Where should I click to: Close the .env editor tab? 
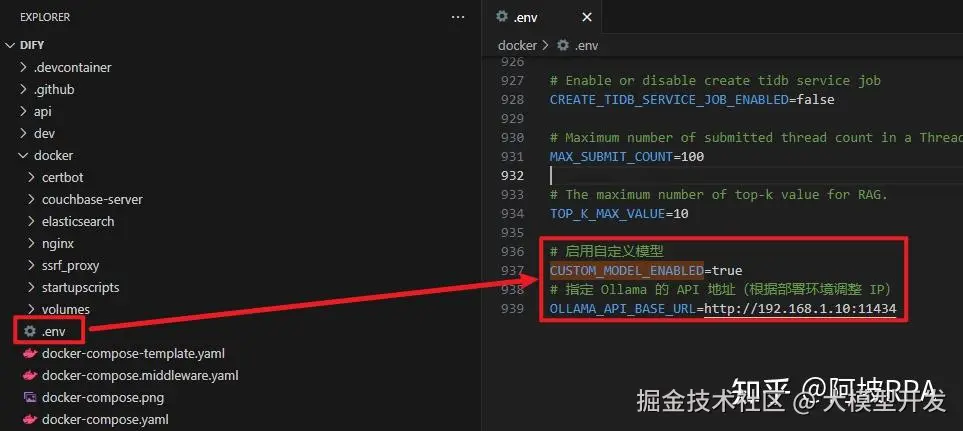(587, 17)
